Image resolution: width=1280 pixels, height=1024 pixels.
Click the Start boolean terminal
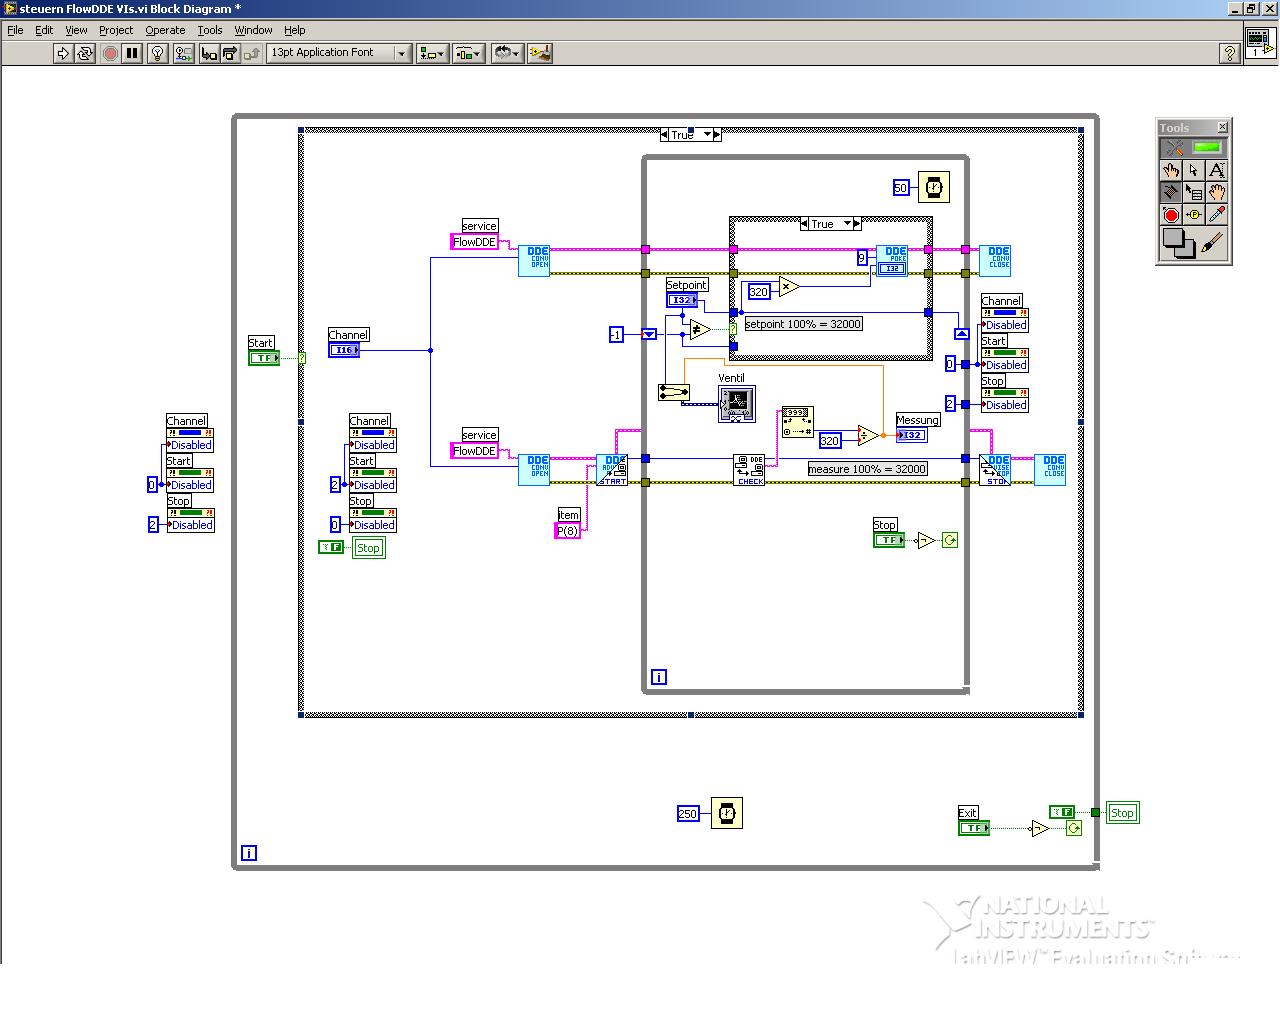click(264, 358)
